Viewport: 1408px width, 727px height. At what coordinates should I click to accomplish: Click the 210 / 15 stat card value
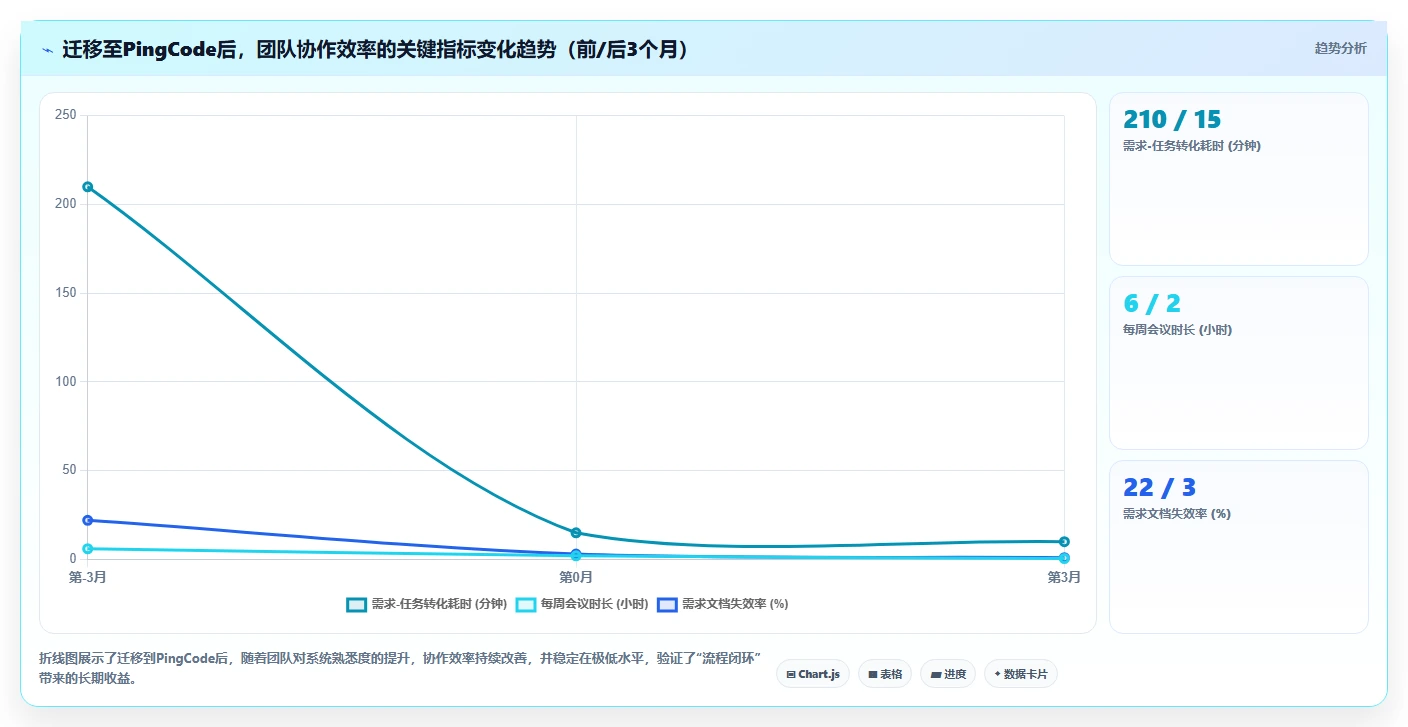tap(1172, 120)
